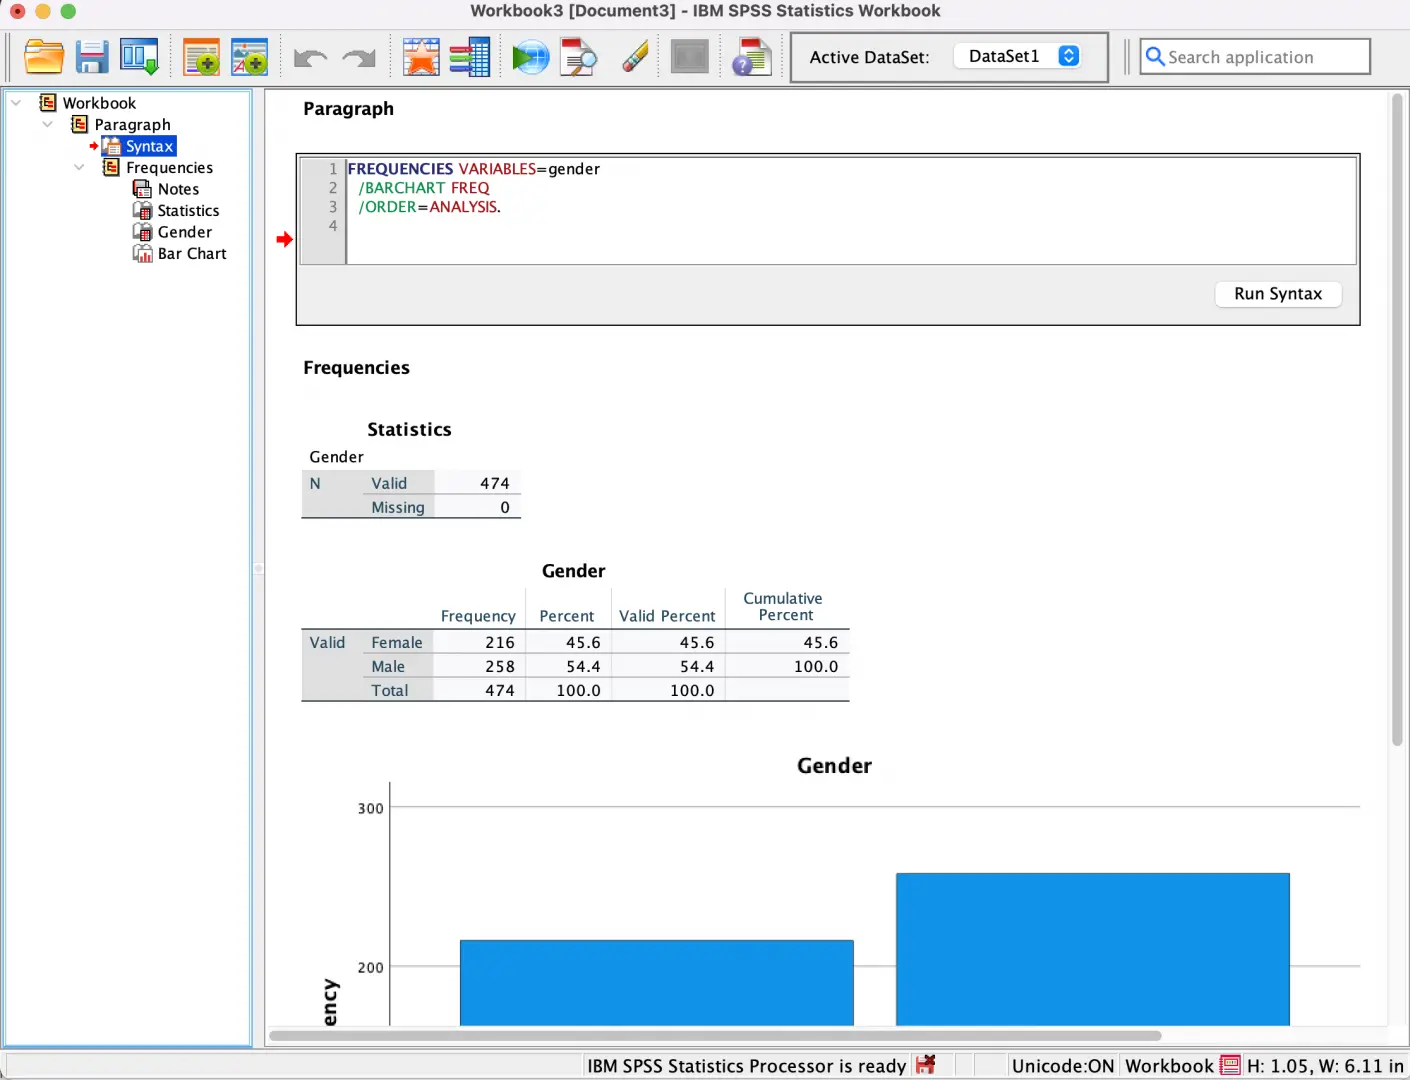
Task: Collapse the Paragraph node in the outline
Action: (47, 124)
